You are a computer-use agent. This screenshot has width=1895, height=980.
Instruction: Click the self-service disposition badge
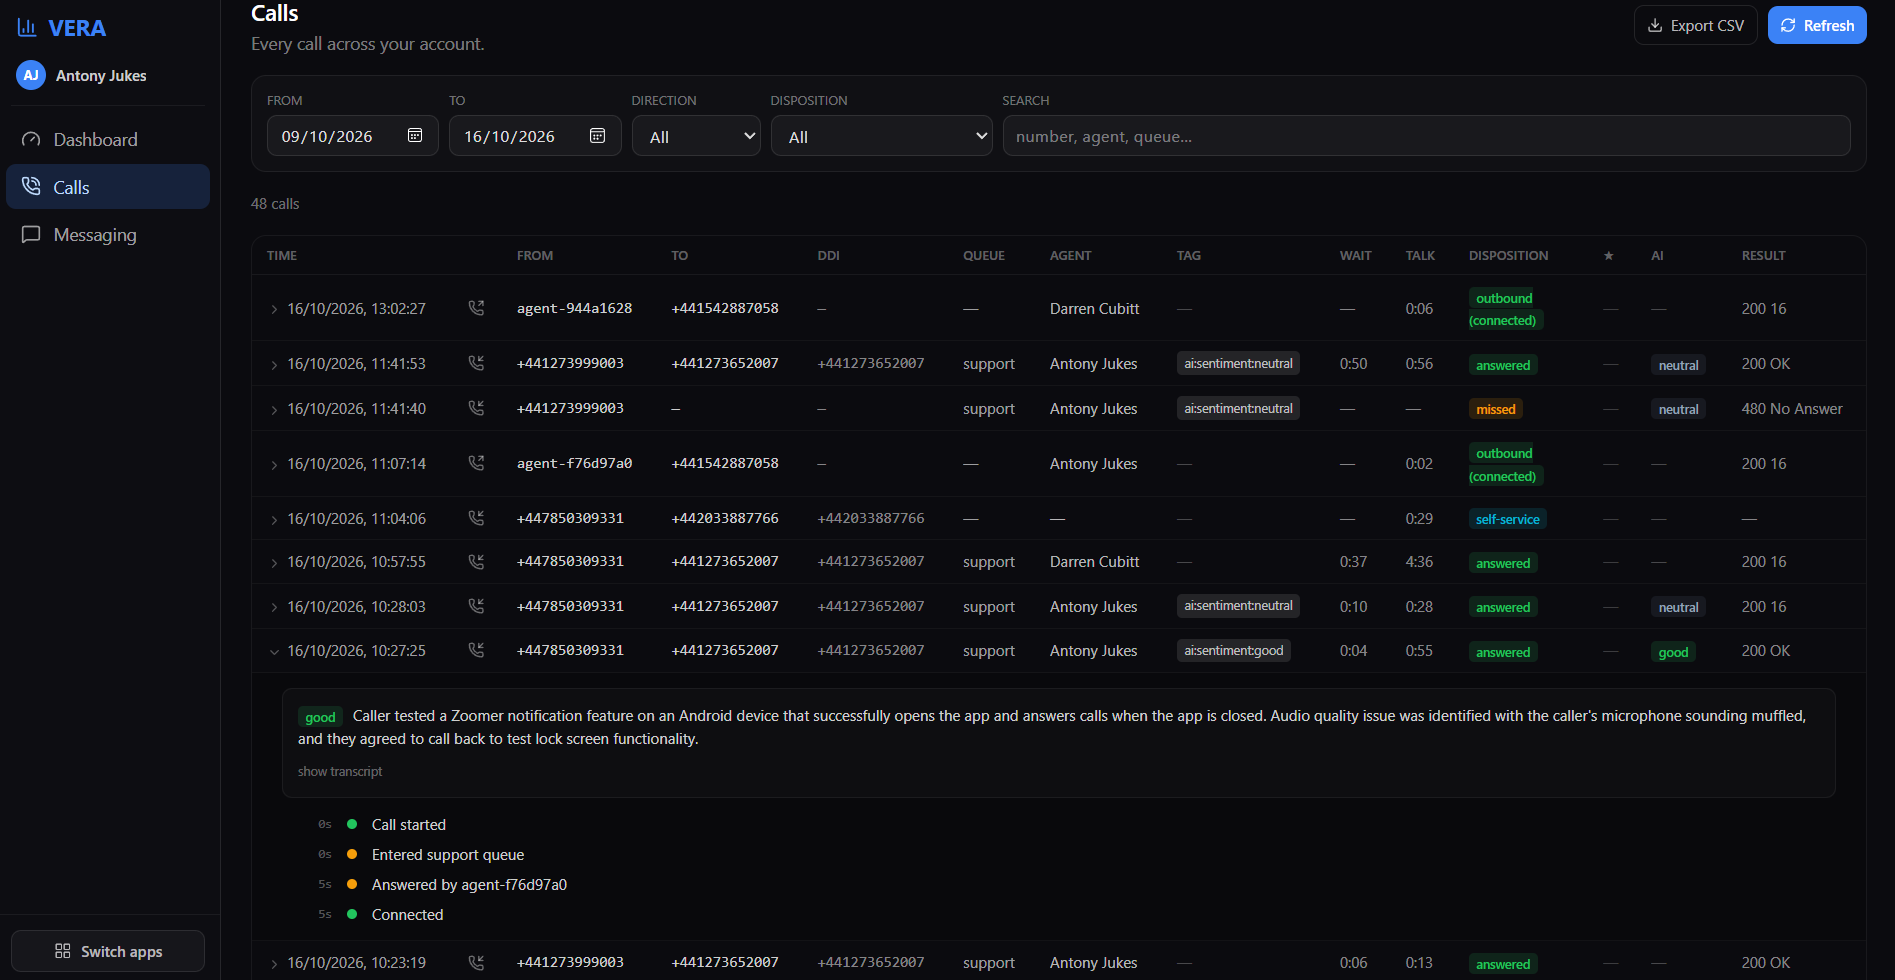click(x=1507, y=519)
